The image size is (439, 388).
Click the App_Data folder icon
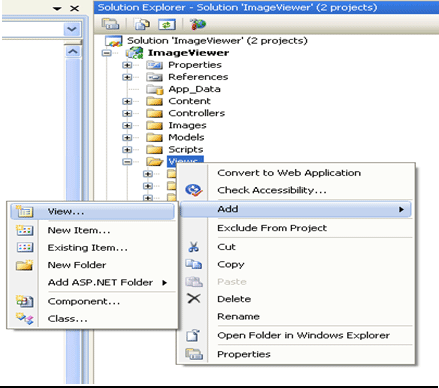(155, 89)
